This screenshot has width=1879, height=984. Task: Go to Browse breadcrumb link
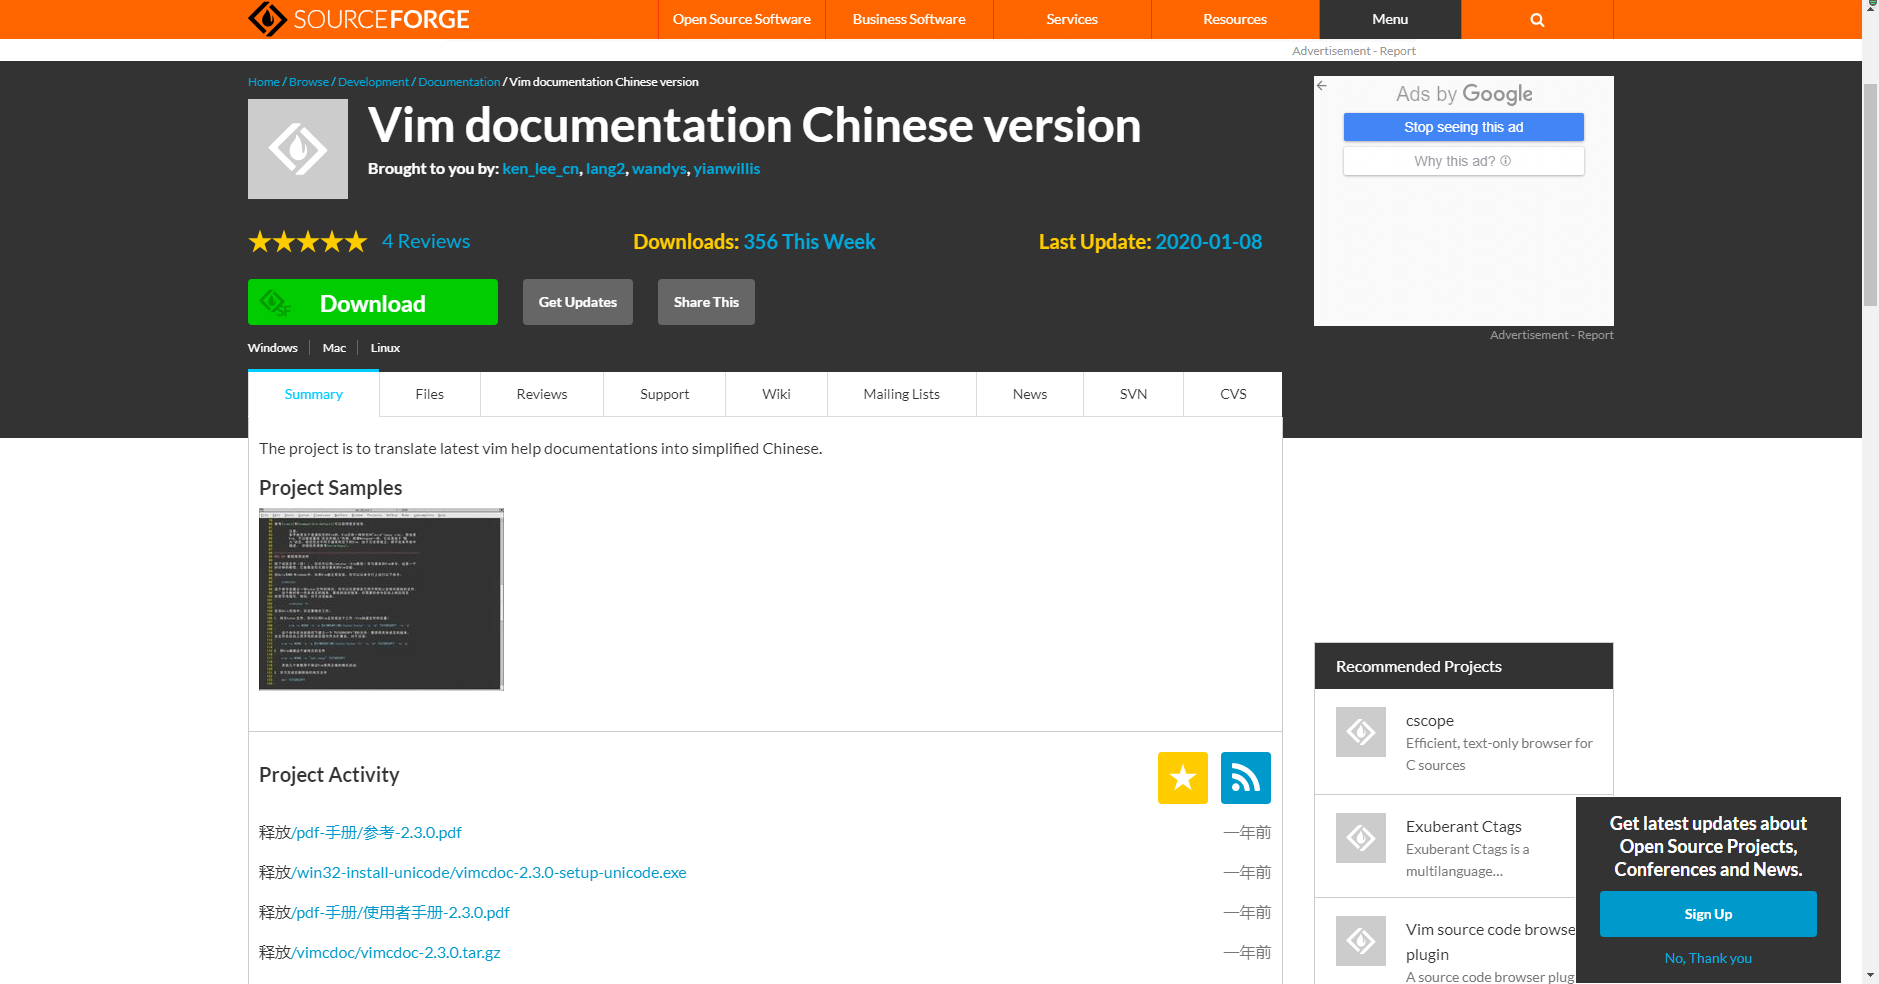tap(309, 82)
